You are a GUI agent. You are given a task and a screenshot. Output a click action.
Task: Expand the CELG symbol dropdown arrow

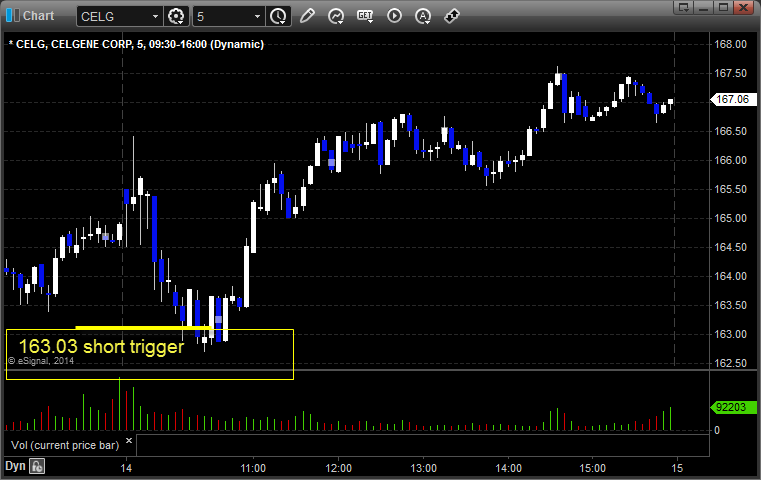point(155,17)
